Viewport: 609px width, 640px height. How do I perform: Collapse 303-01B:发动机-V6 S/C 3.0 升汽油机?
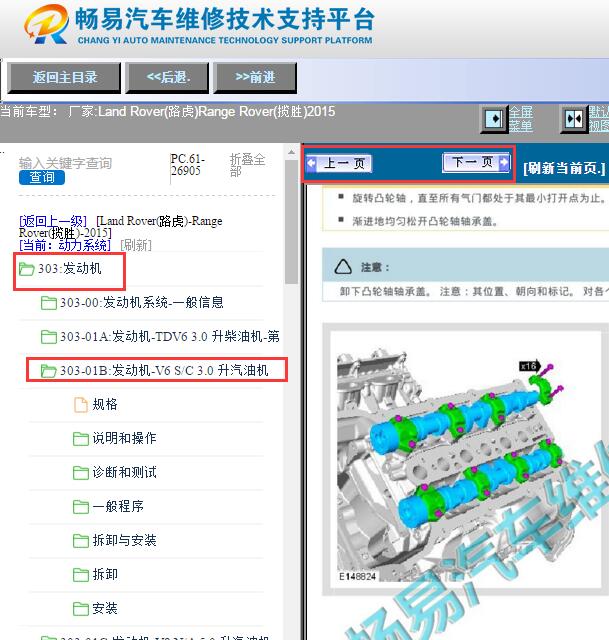[x=164, y=371]
